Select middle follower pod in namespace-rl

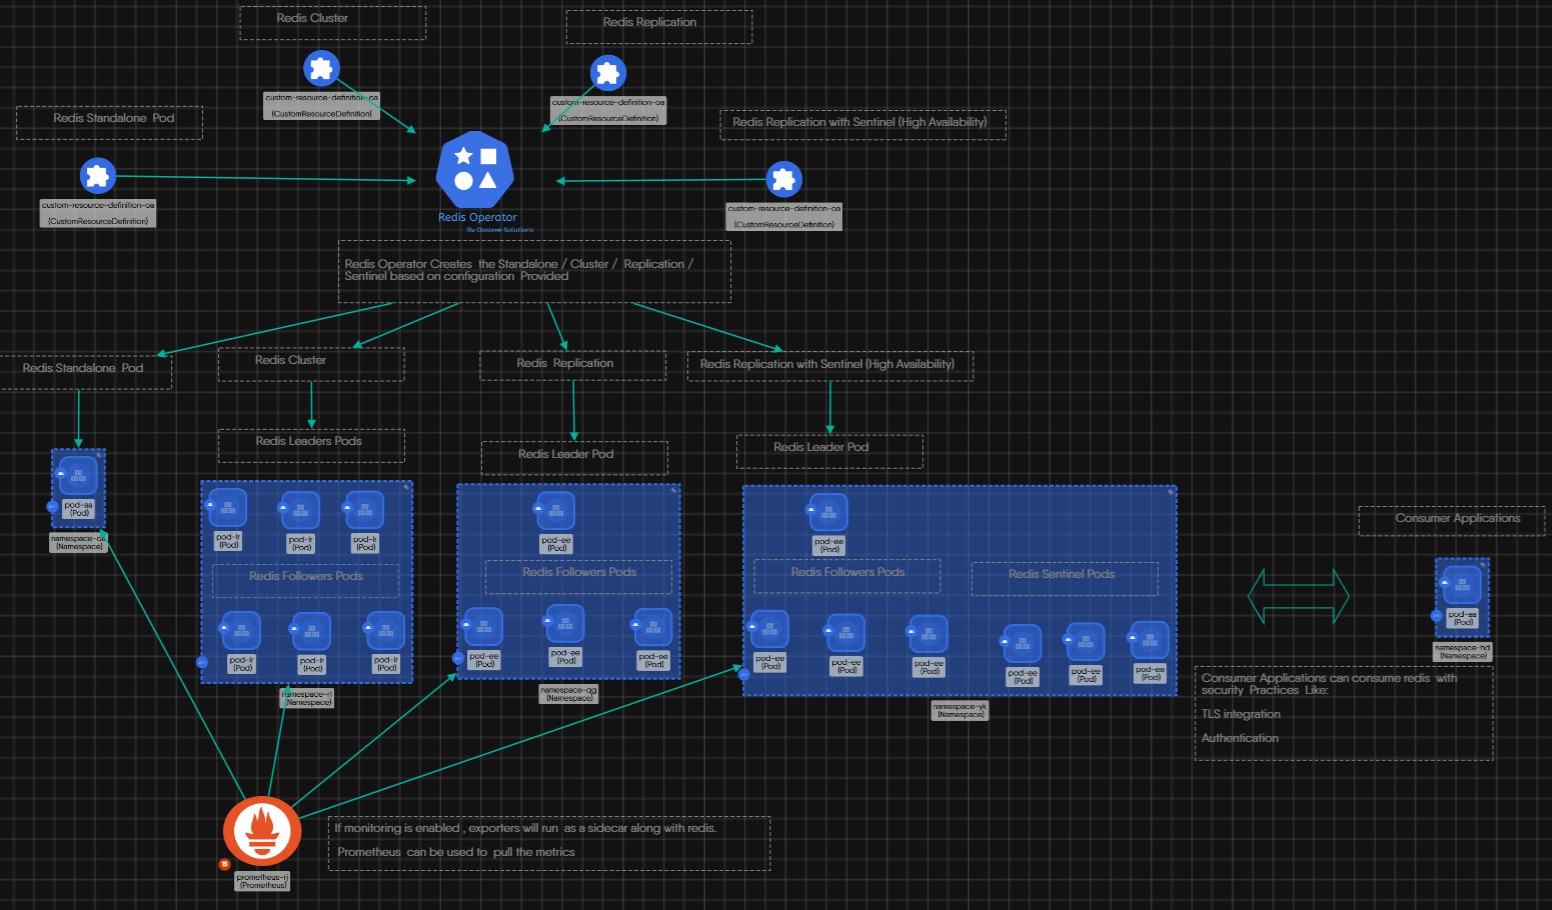[311, 632]
